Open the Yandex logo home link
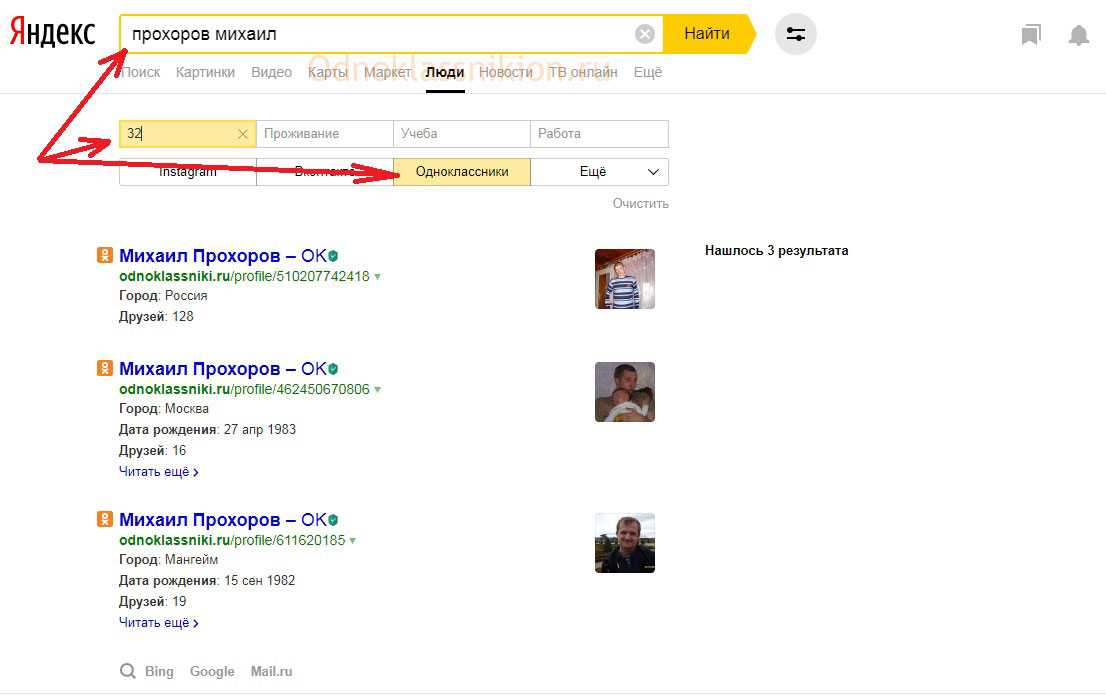This screenshot has height=695, width=1106. (52, 33)
